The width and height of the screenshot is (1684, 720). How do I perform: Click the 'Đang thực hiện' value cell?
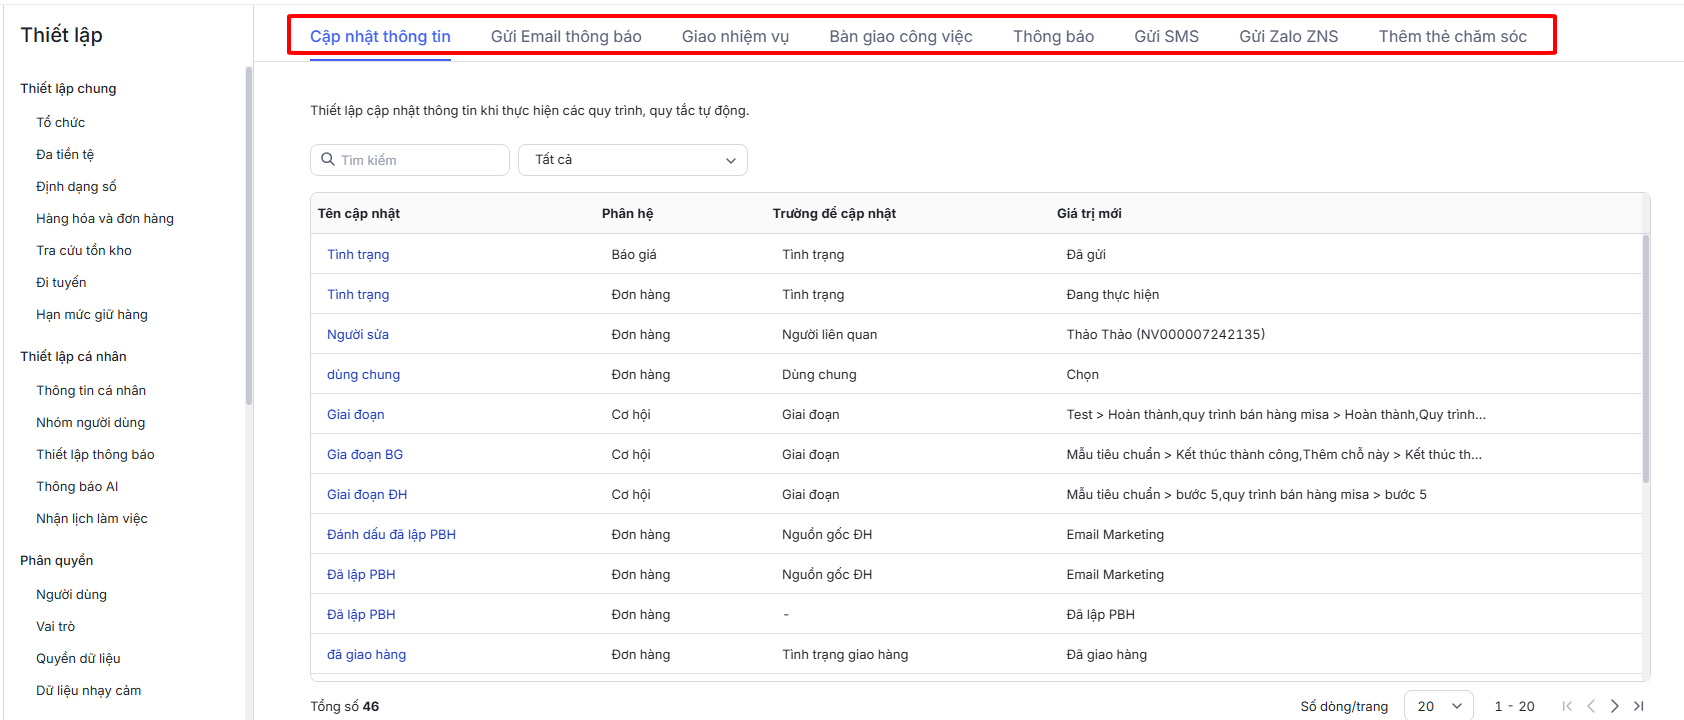click(1112, 294)
